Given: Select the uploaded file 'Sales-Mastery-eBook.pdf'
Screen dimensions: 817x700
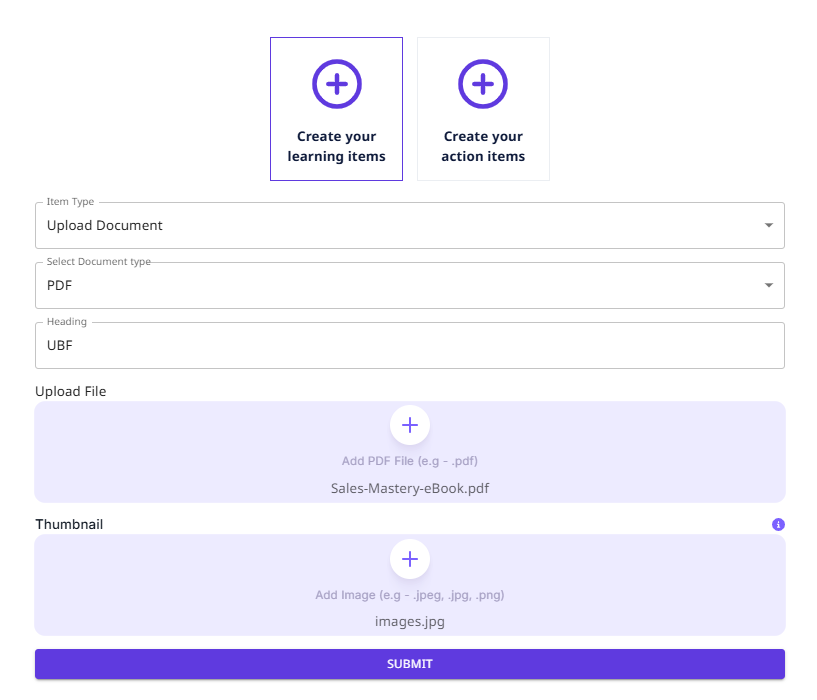Looking at the screenshot, I should [409, 489].
